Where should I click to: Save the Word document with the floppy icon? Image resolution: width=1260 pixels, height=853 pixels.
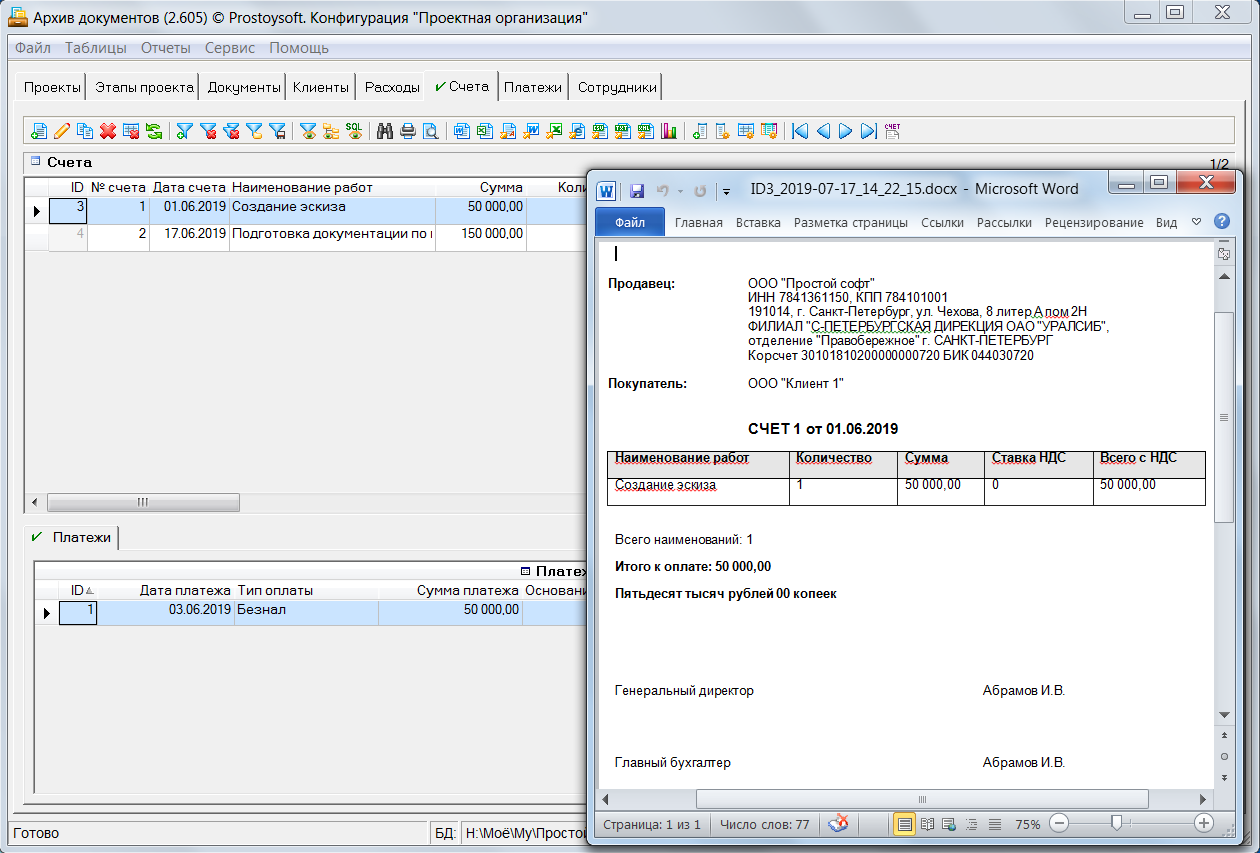[x=636, y=190]
